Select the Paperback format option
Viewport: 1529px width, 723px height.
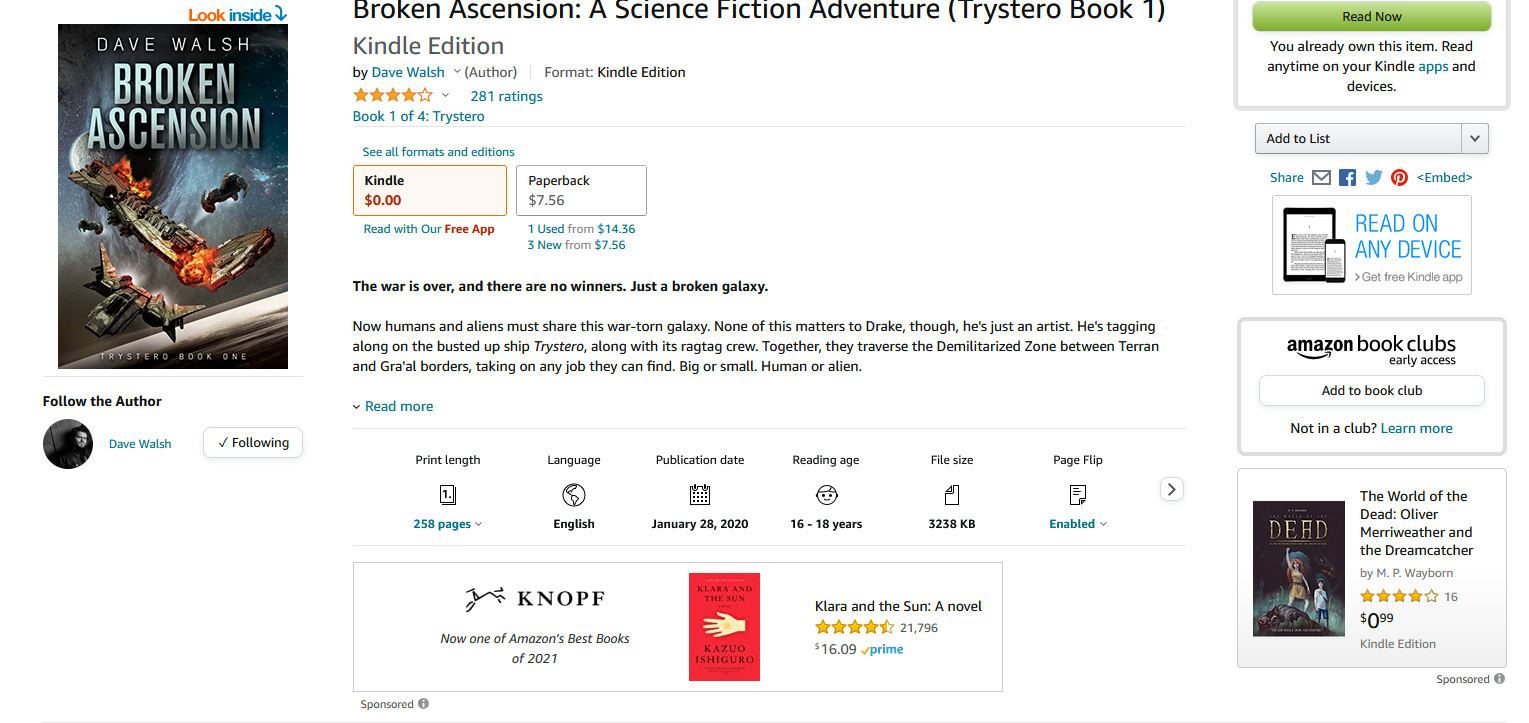(x=581, y=190)
